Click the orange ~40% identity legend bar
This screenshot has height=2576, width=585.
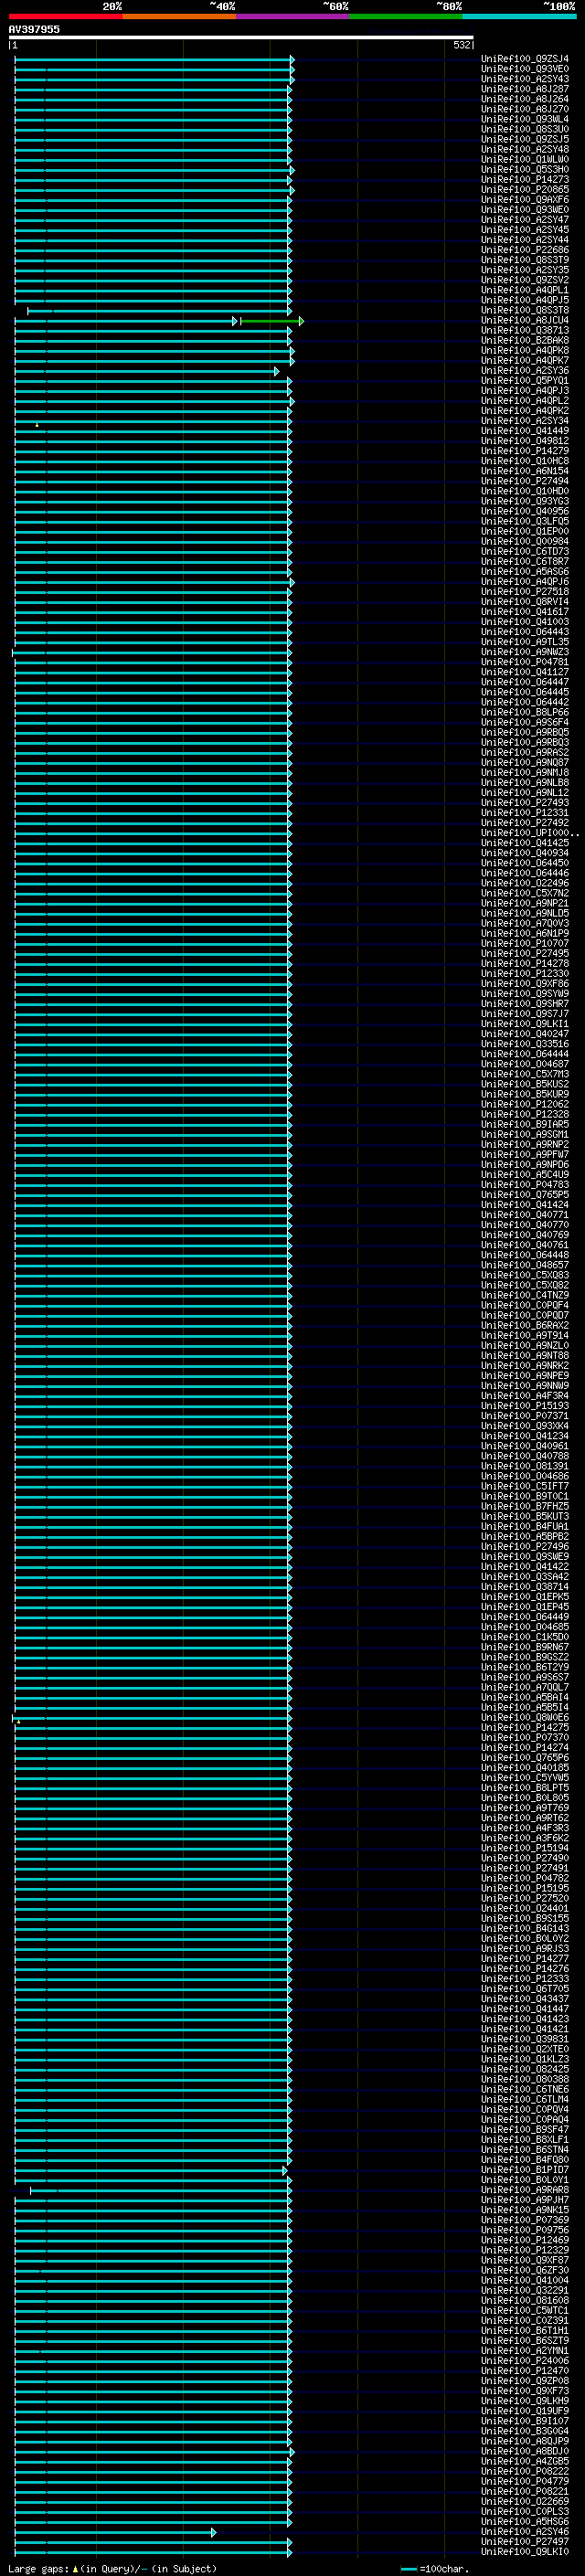[179, 16]
